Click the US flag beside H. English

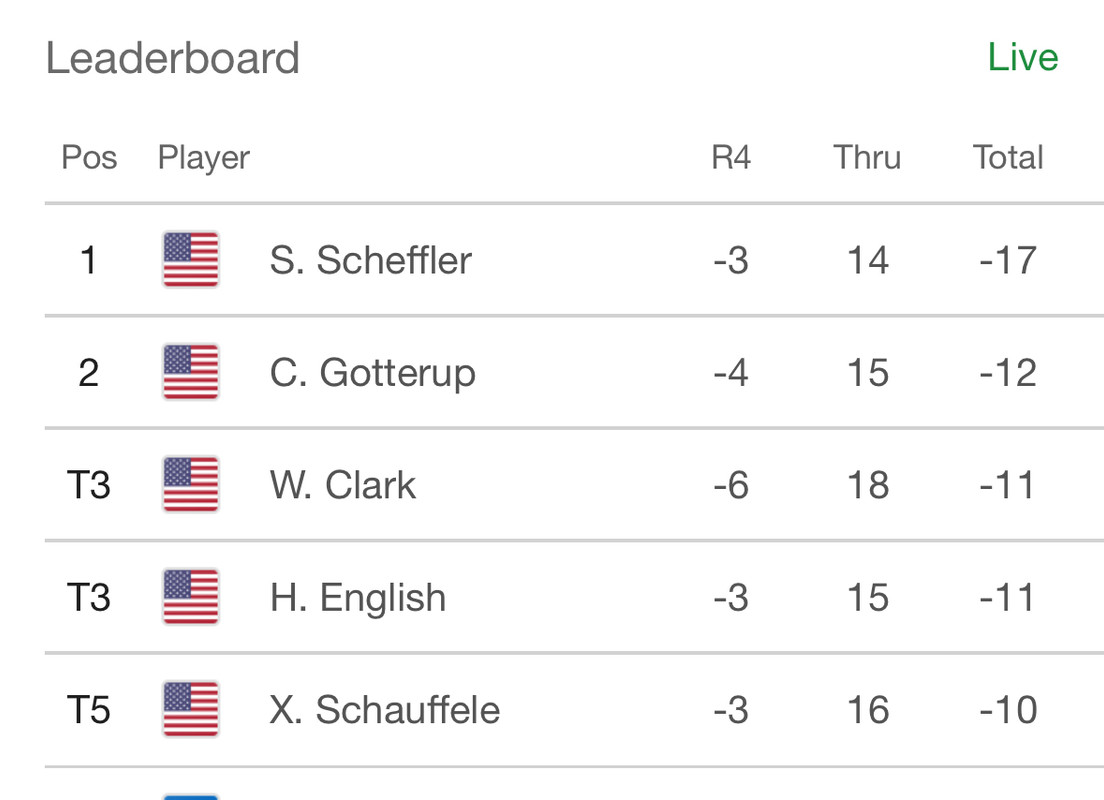click(x=190, y=598)
